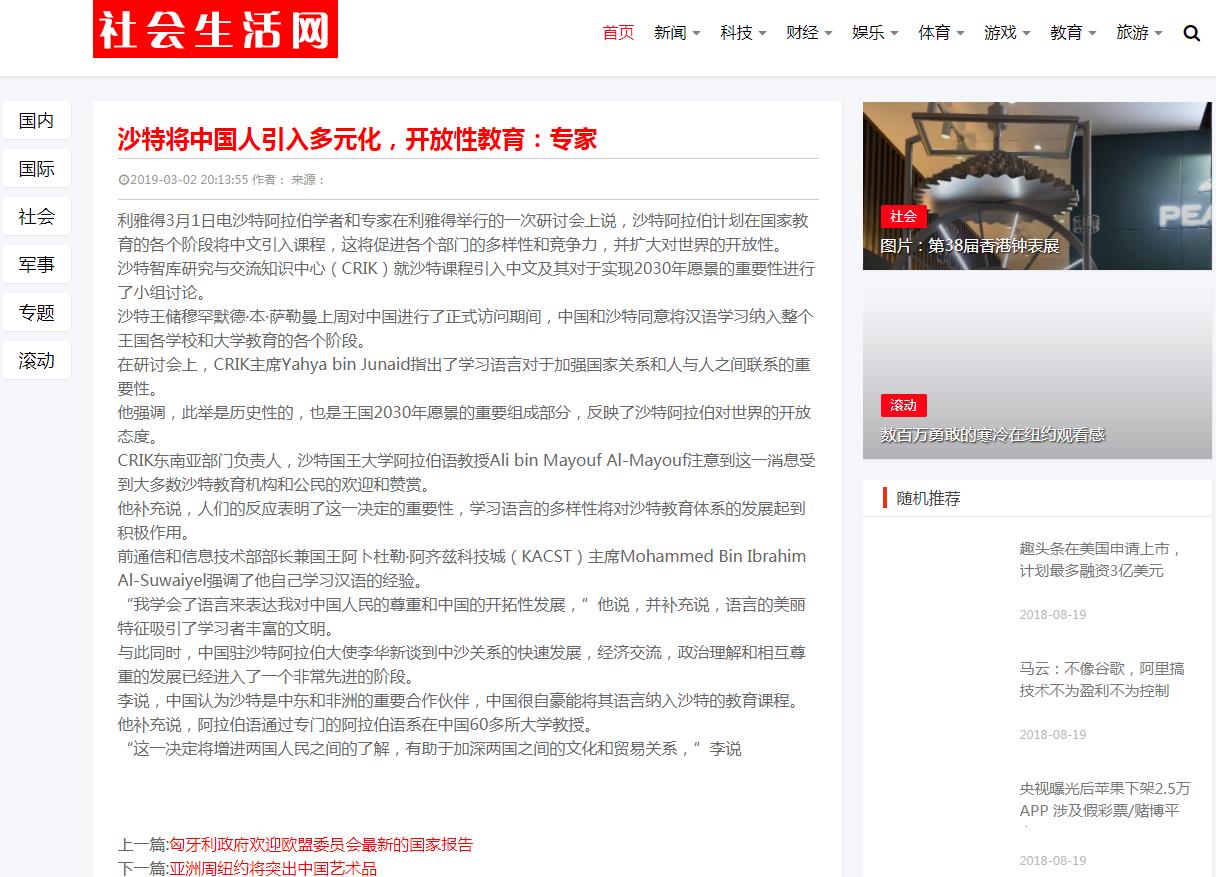The width and height of the screenshot is (1216, 877).
Task: Open 央视曝光后苹果下架2.5万APP article
Action: click(x=1105, y=800)
